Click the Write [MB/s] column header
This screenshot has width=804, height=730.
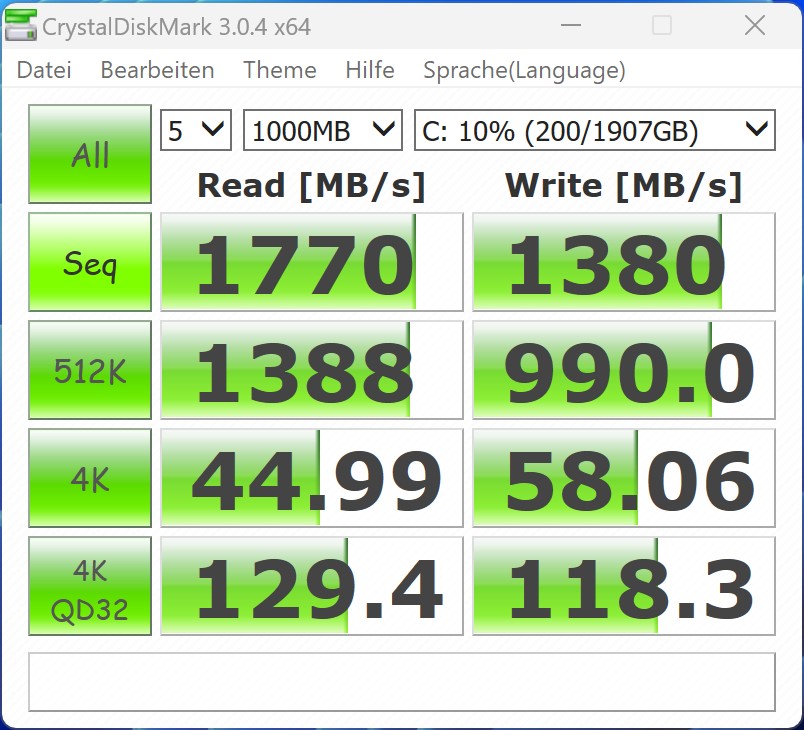[624, 186]
